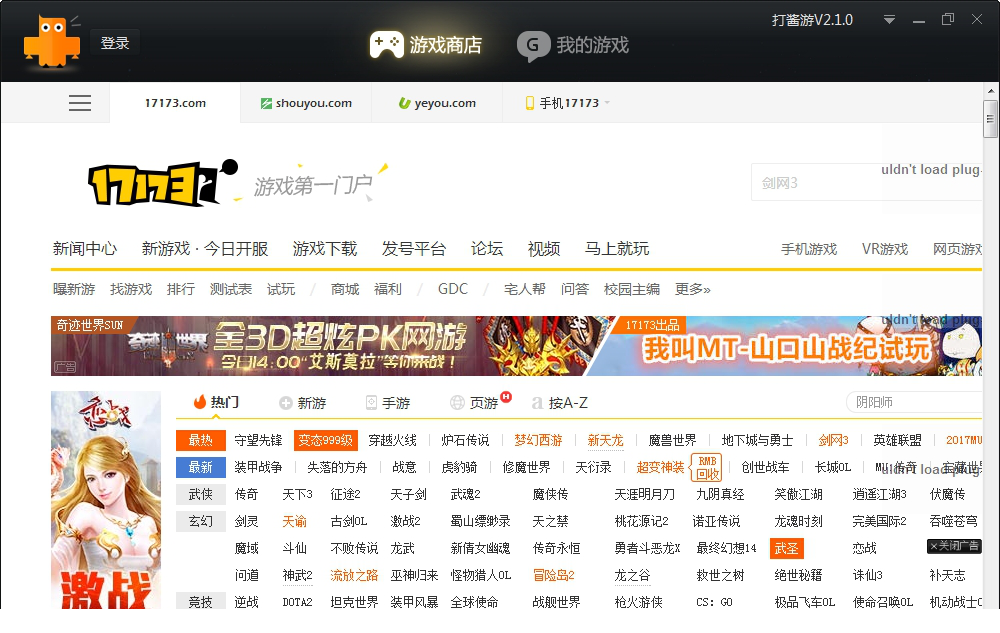Open the 魔兽世界 game link
This screenshot has height=633, width=1000.
(672, 440)
